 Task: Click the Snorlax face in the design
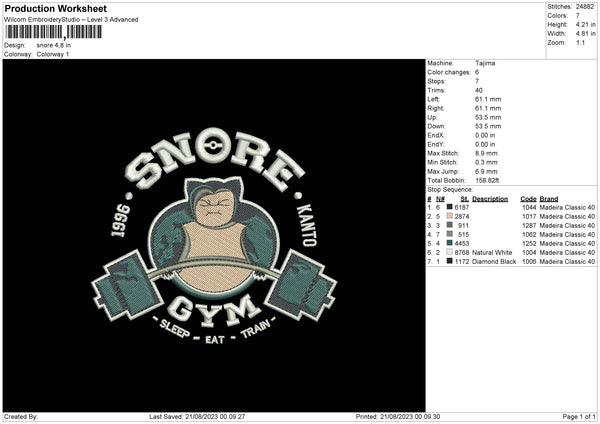(x=215, y=211)
